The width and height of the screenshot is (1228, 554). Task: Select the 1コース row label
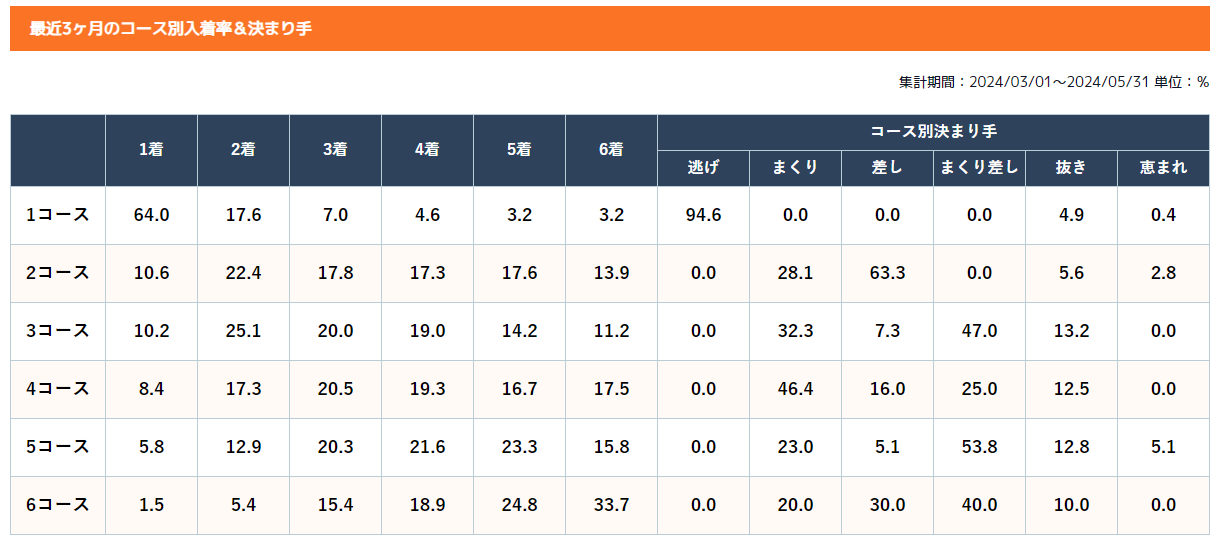(x=58, y=215)
